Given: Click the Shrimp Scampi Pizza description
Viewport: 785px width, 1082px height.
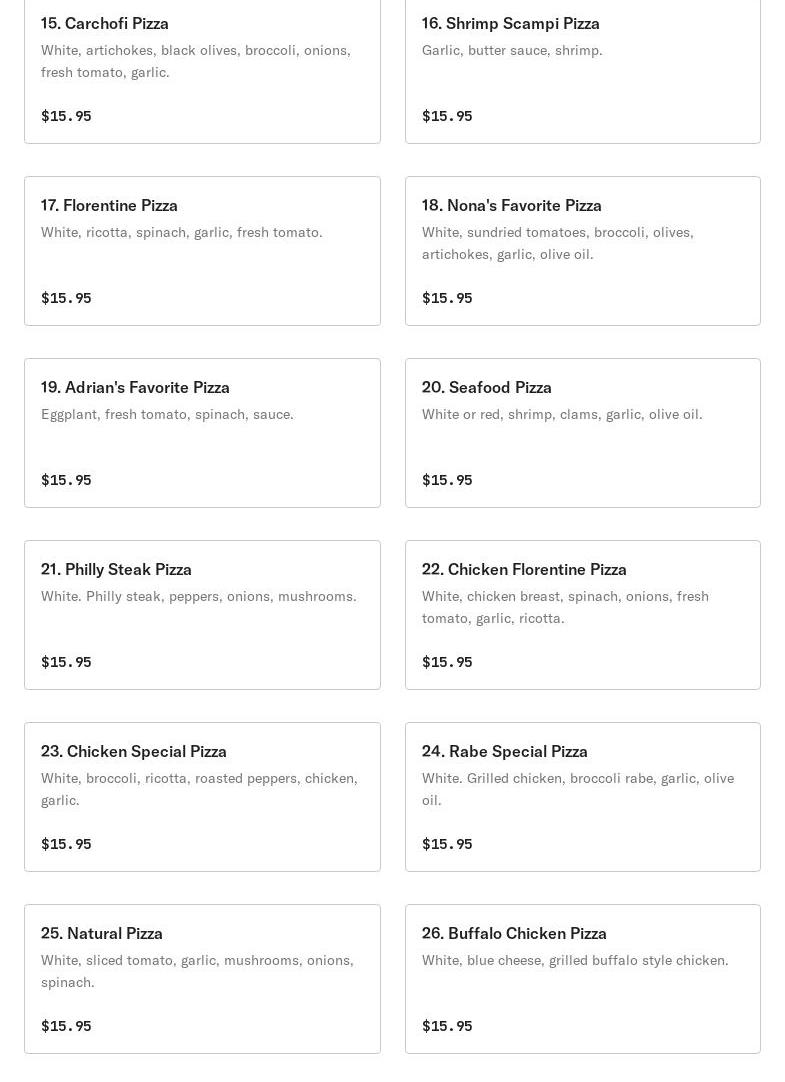Looking at the screenshot, I should click(x=512, y=50).
